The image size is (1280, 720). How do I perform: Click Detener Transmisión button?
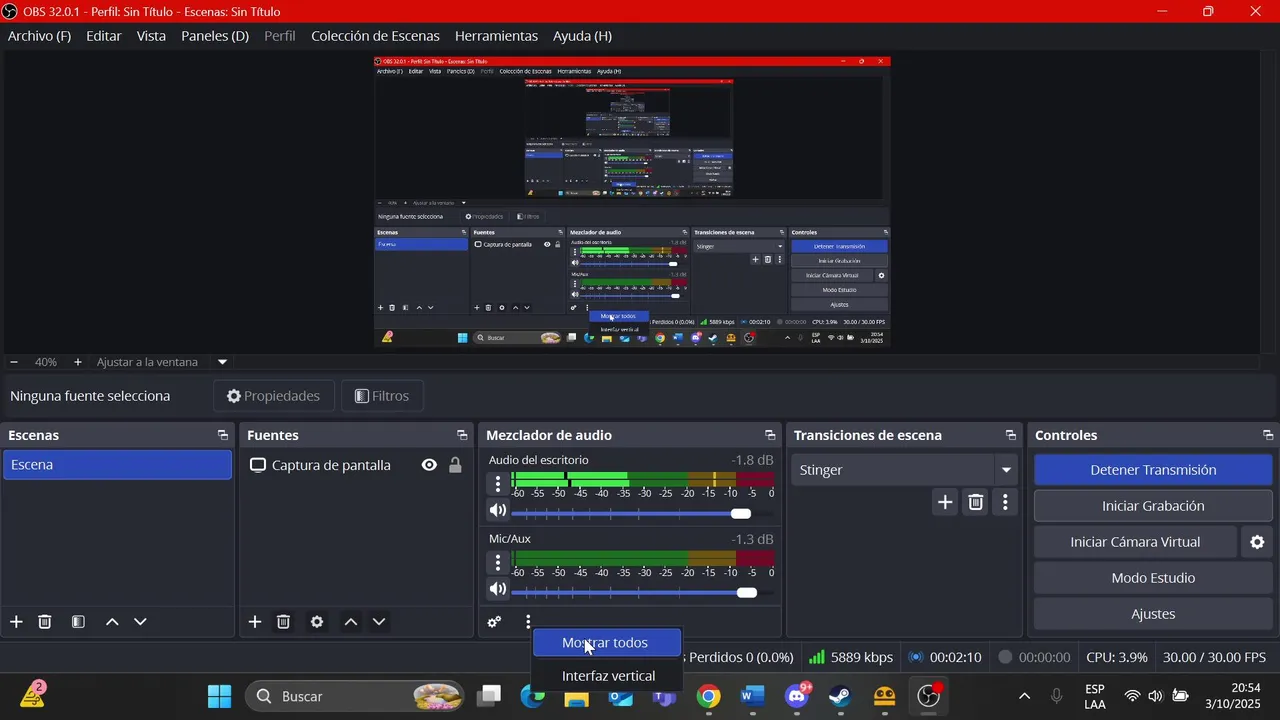(x=1153, y=470)
